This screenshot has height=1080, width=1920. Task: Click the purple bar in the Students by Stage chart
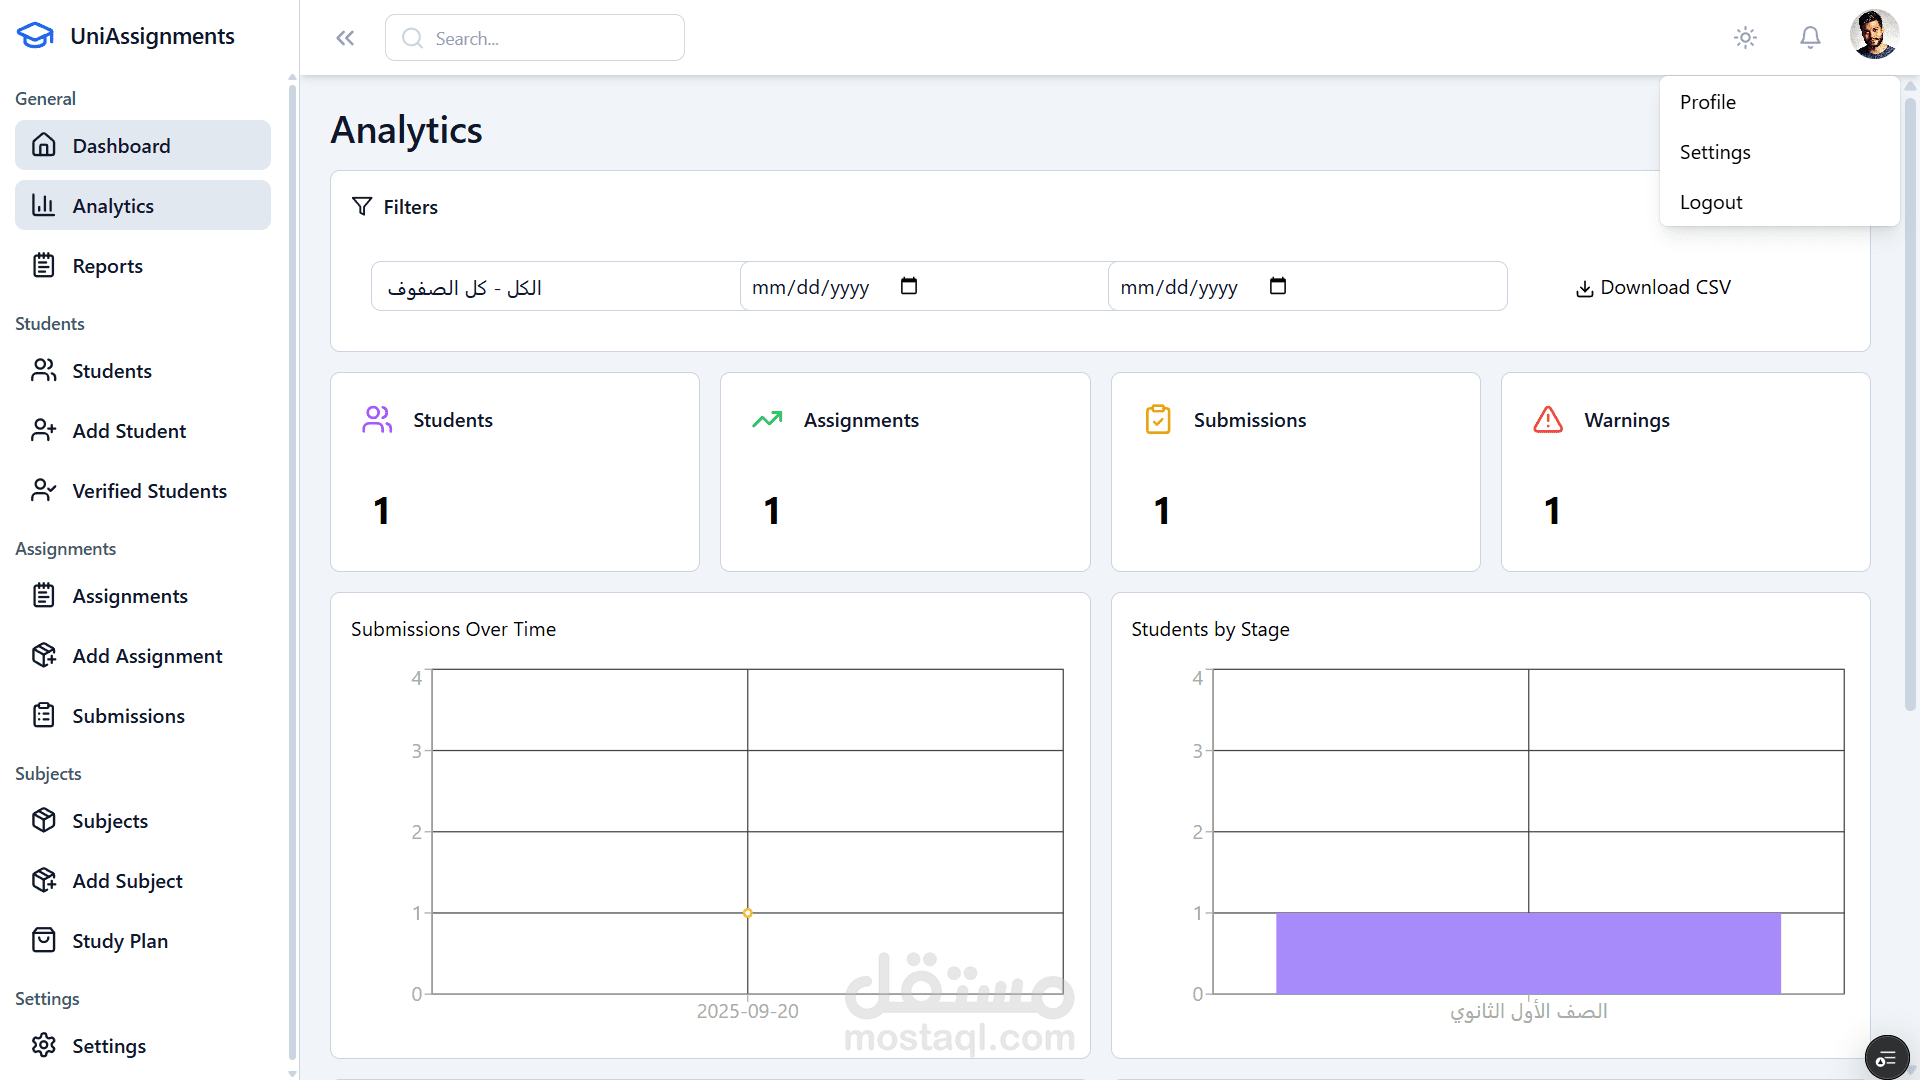coord(1528,953)
